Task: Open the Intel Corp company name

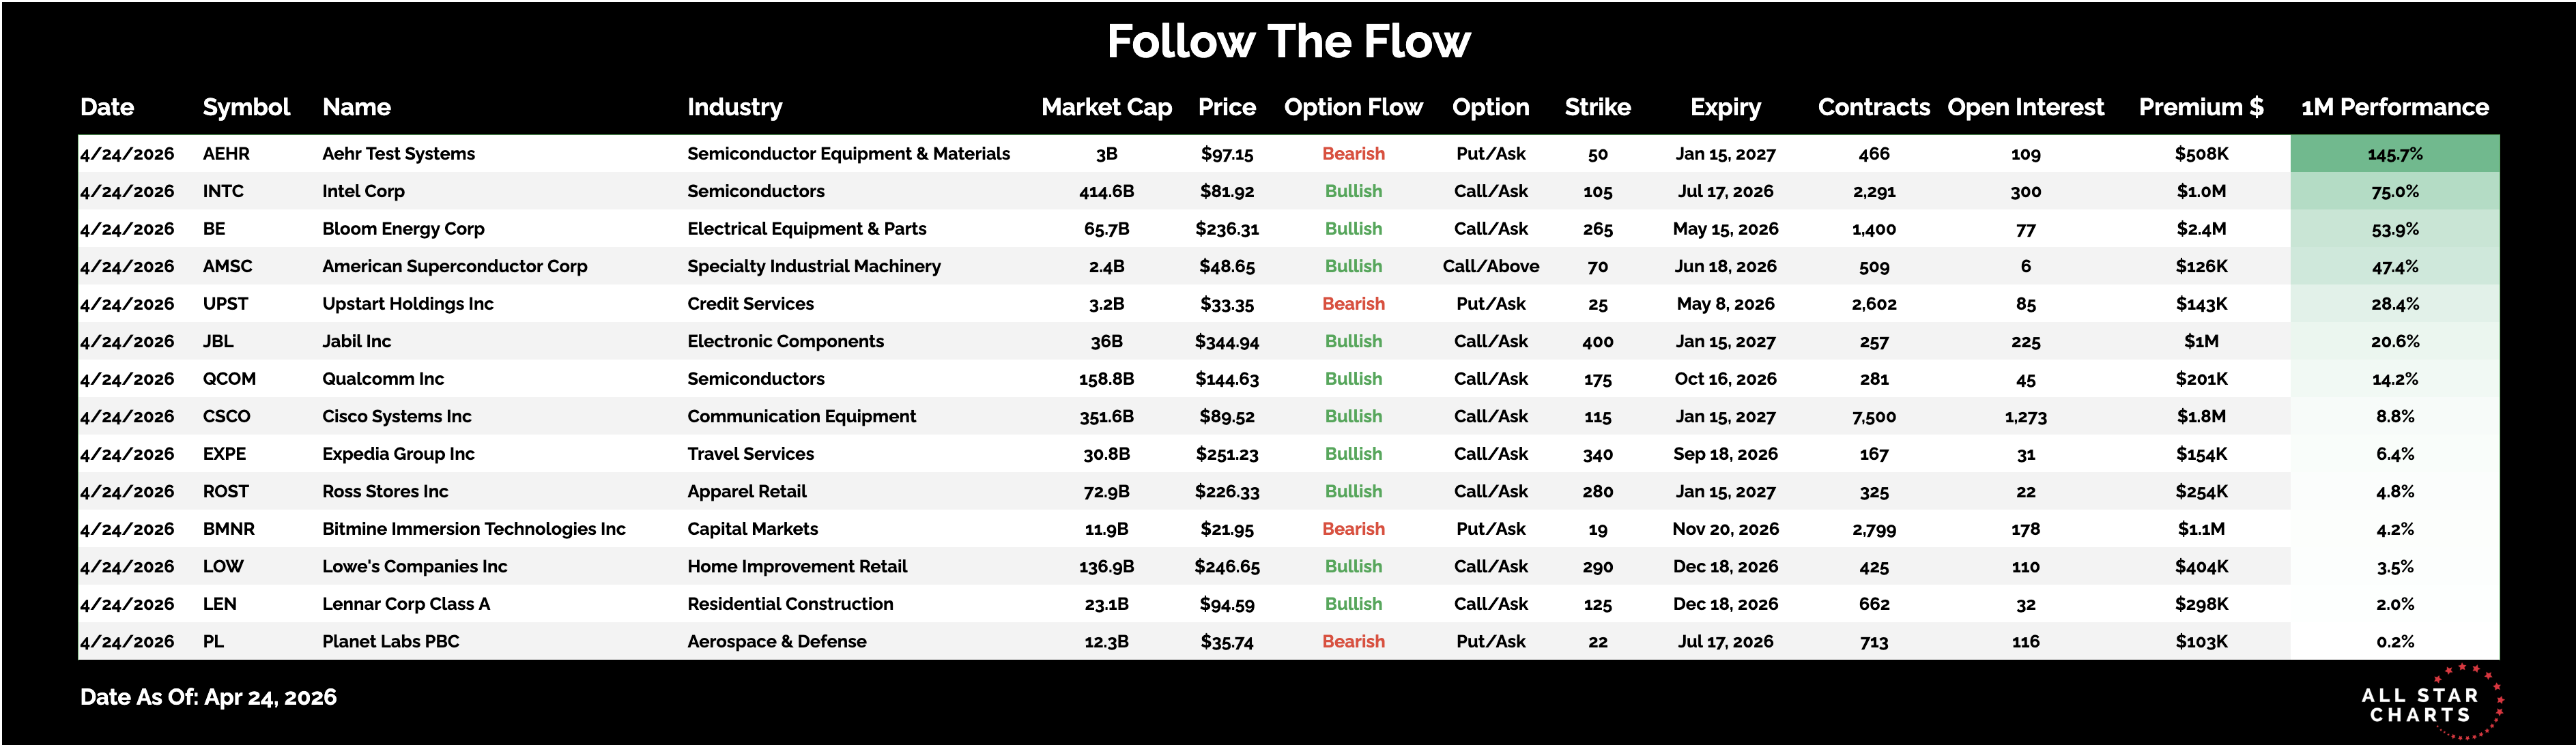Action: (363, 191)
